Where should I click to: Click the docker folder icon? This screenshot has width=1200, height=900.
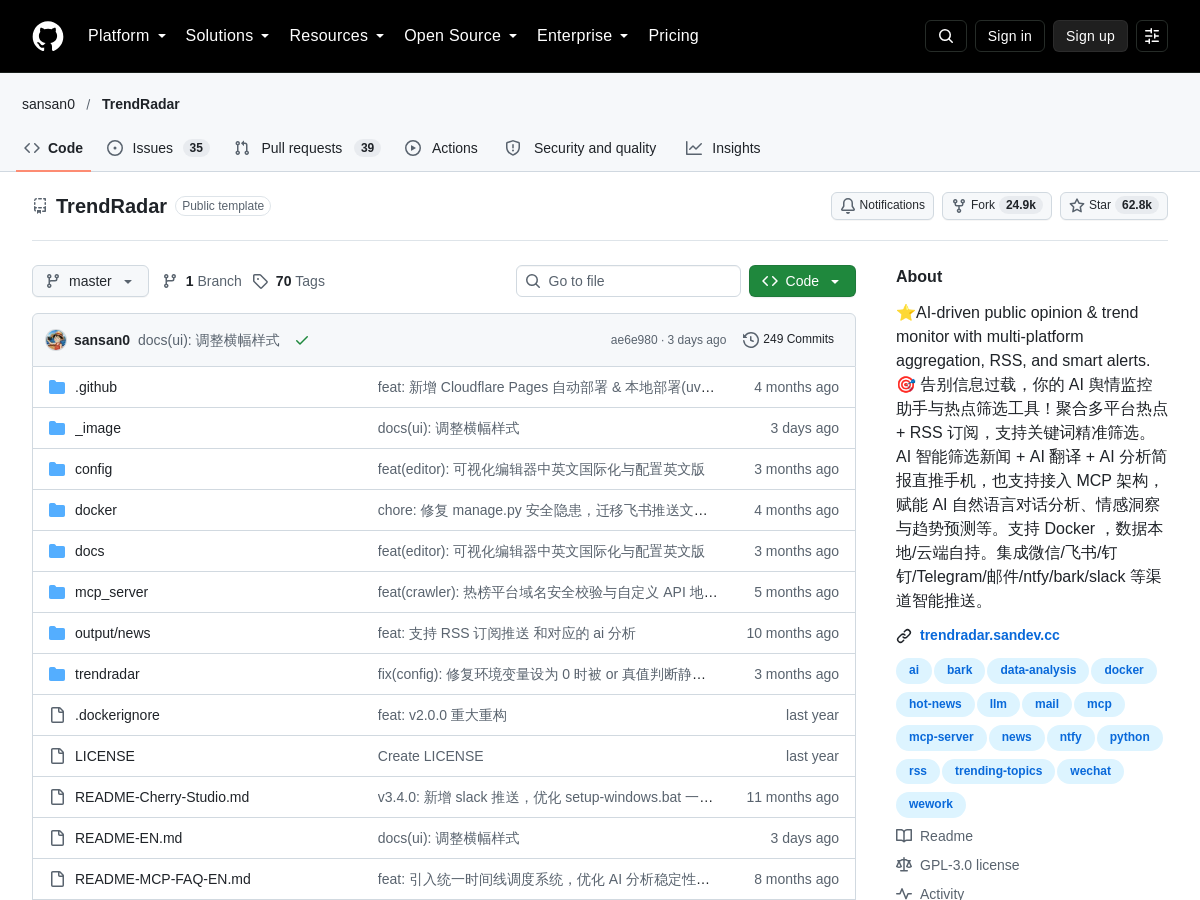click(x=57, y=510)
